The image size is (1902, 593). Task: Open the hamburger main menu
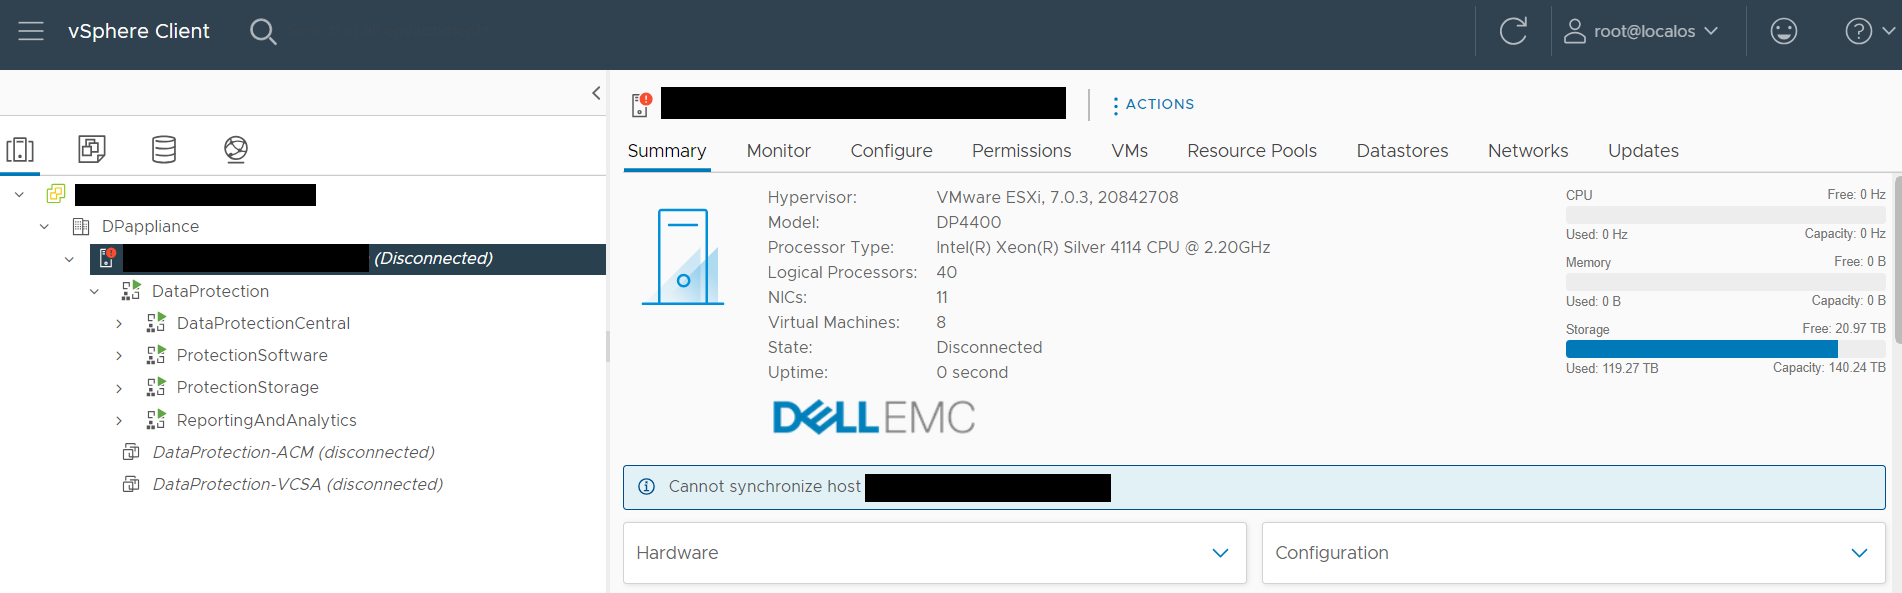point(31,31)
